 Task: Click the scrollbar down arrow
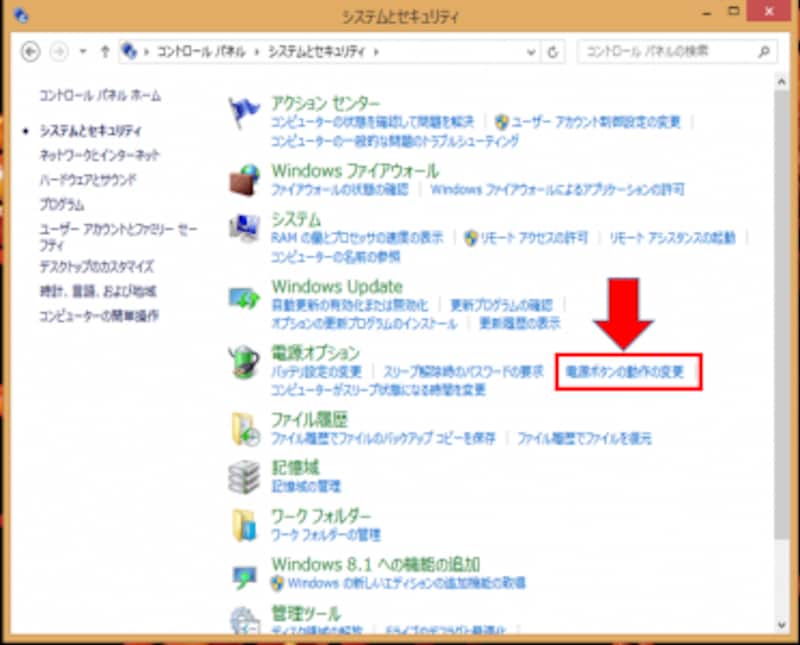[782, 625]
